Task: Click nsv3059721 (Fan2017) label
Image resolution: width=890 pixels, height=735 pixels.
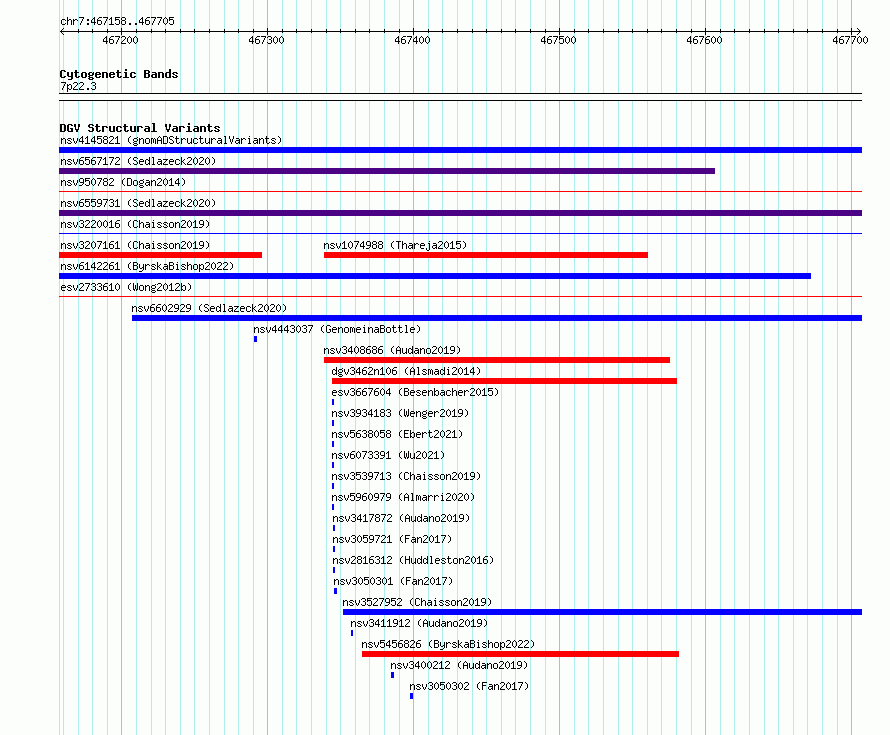Action: pos(392,539)
